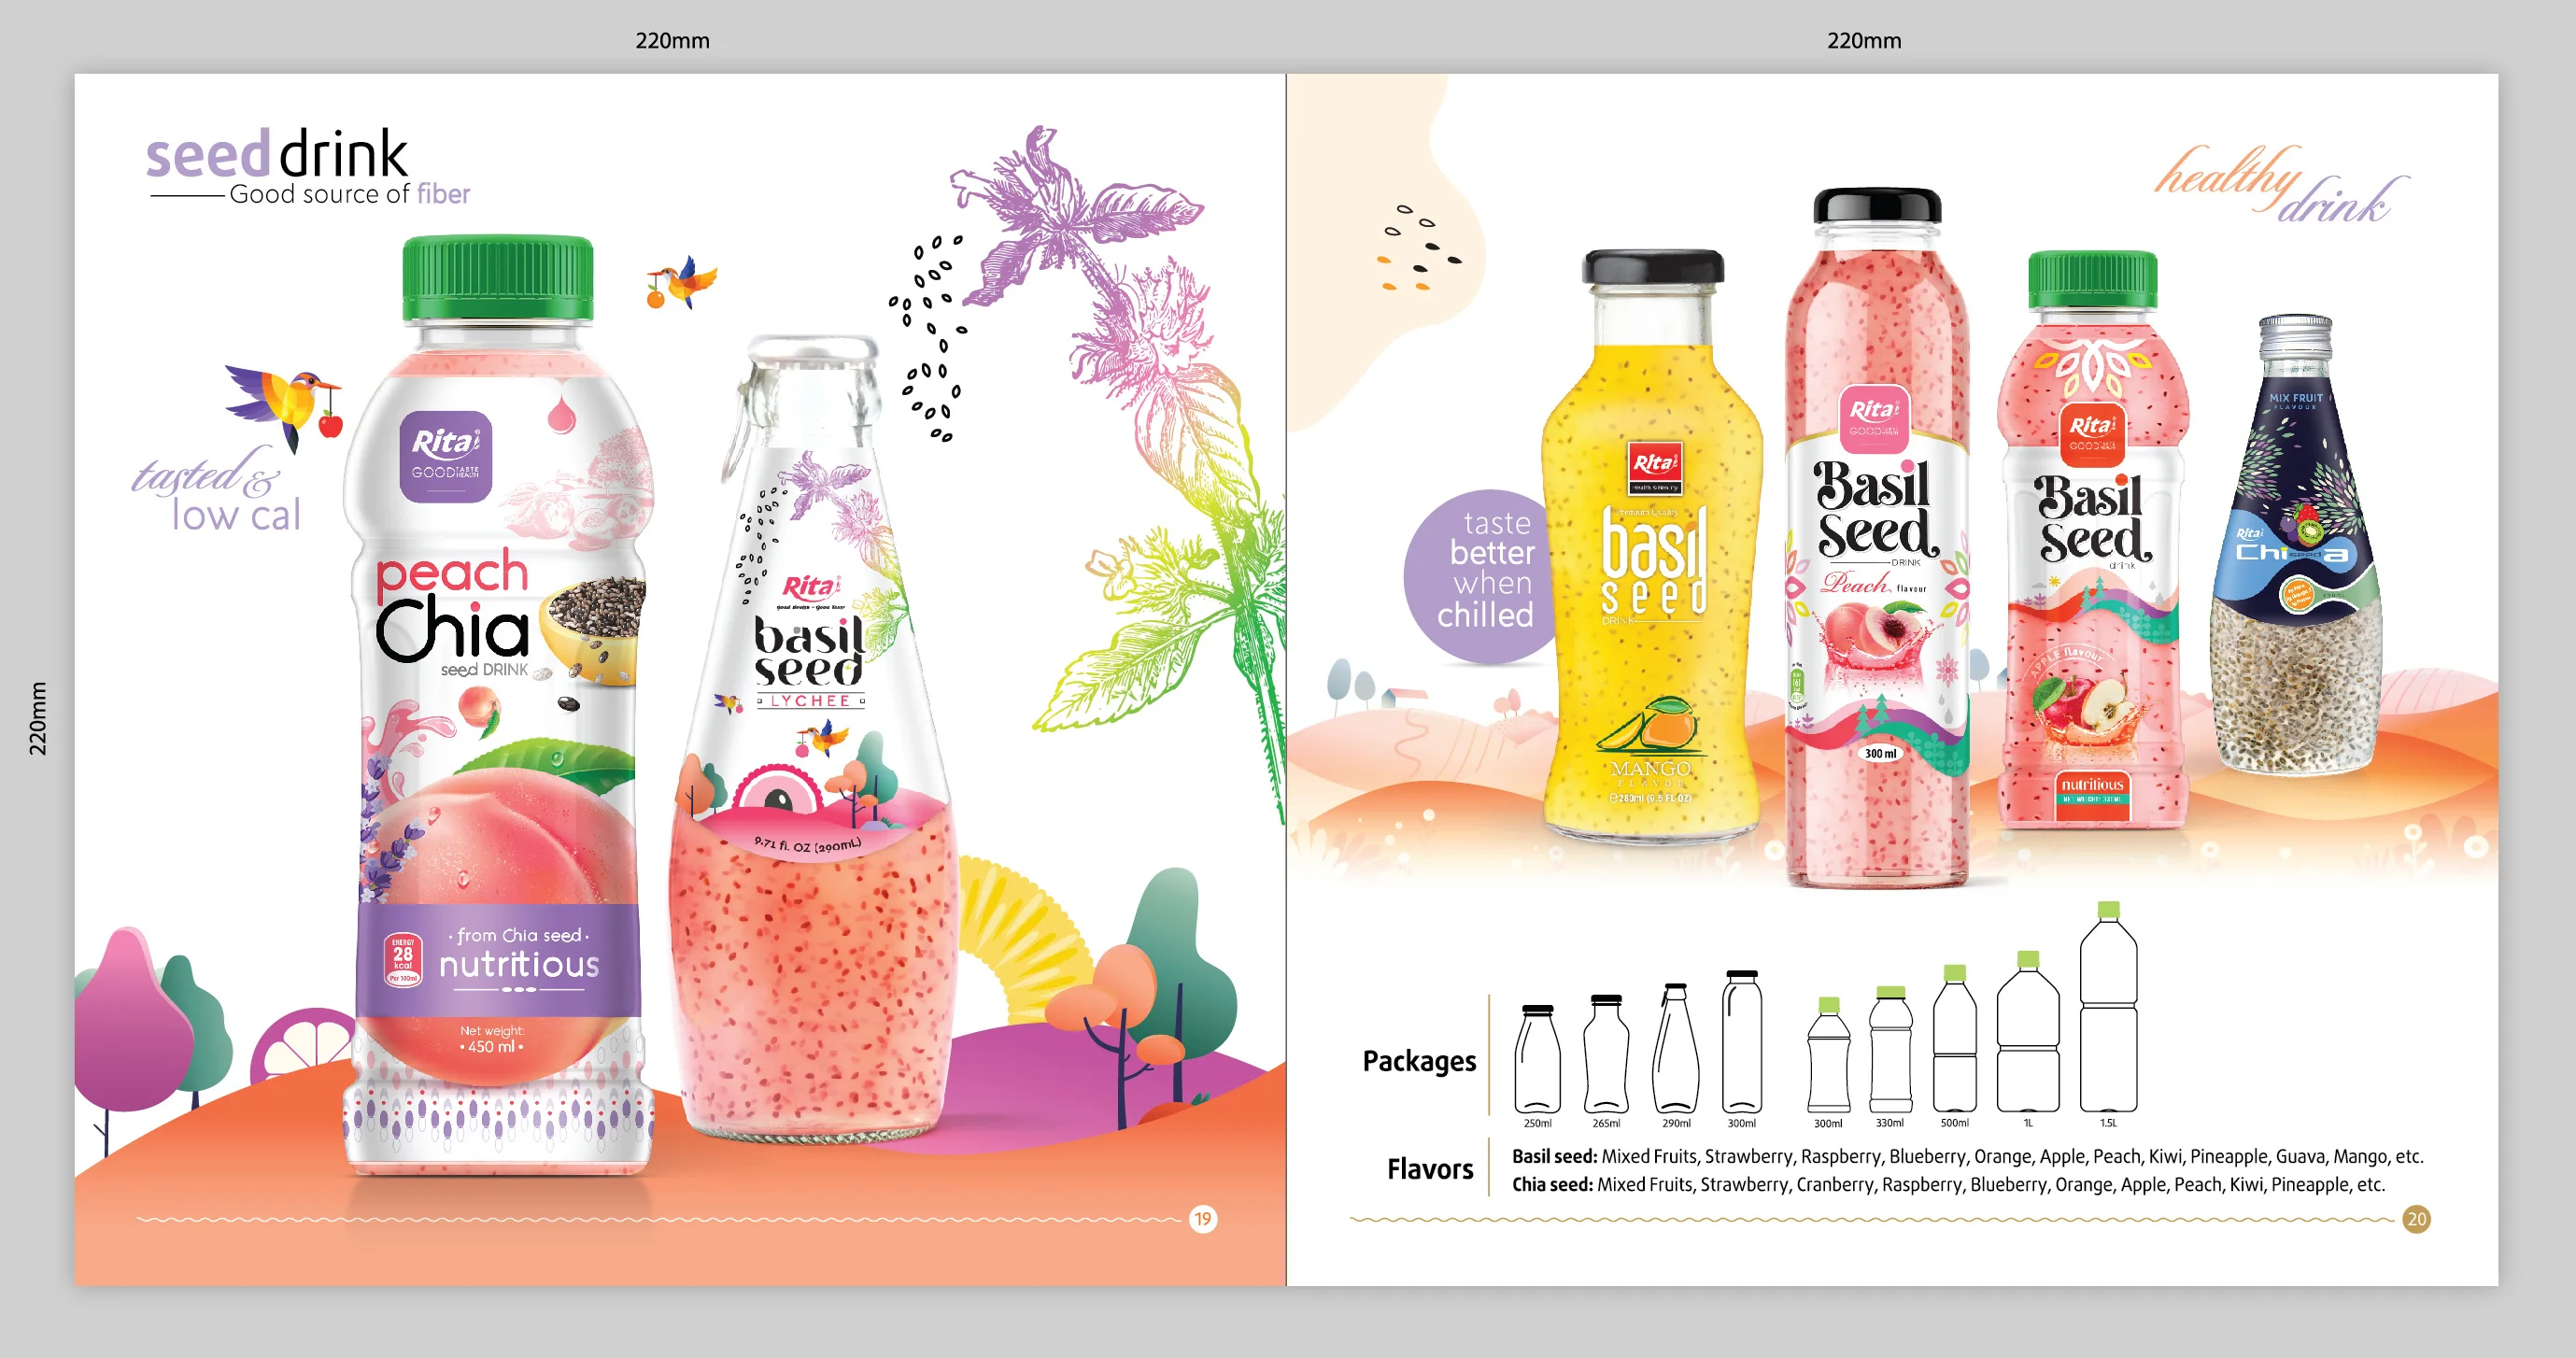Click the 500ml green-capped bottle icon
Image resolution: width=2576 pixels, height=1358 pixels.
coord(1954,1040)
